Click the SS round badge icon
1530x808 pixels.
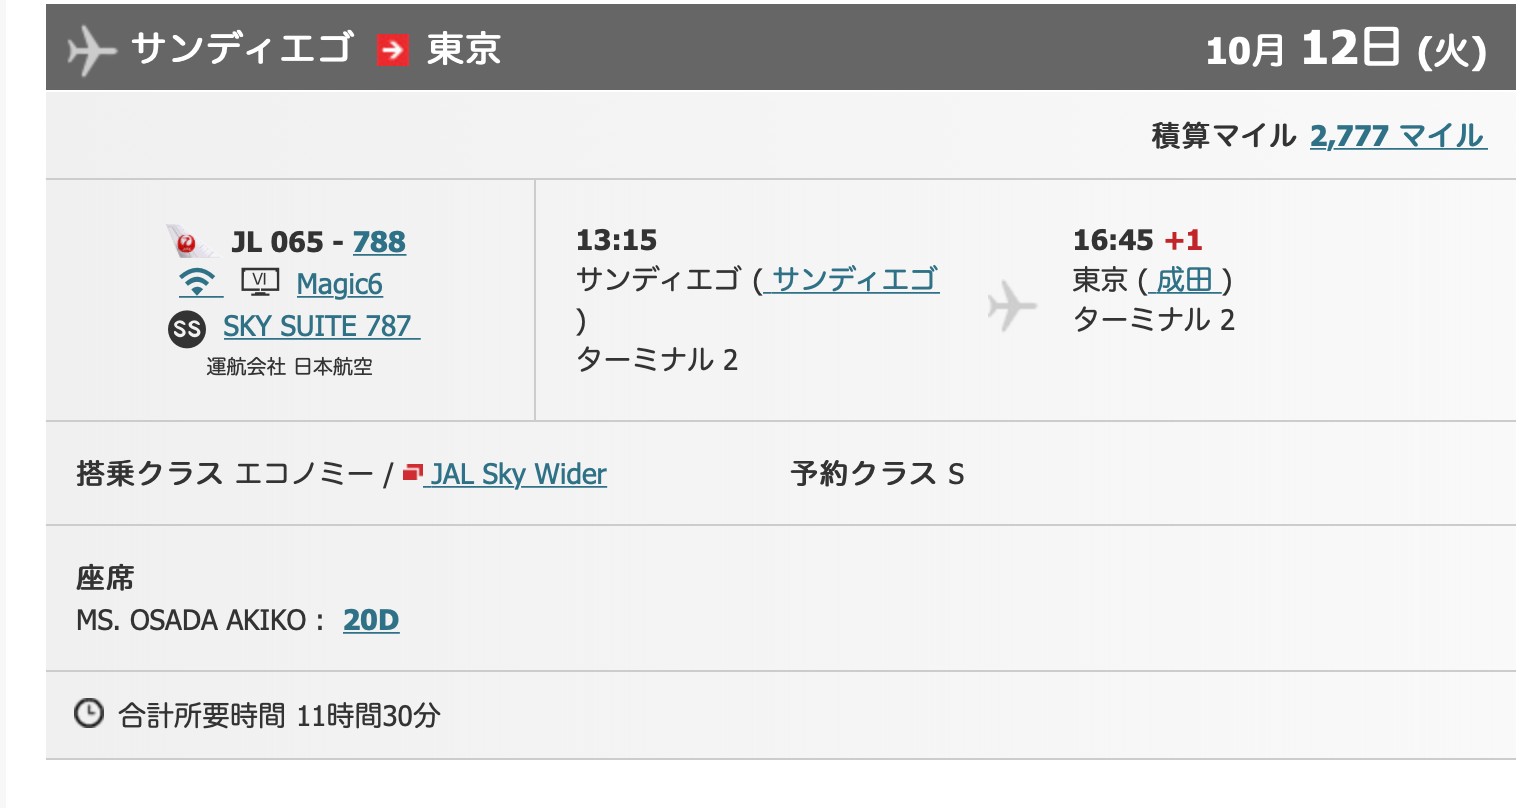187,328
